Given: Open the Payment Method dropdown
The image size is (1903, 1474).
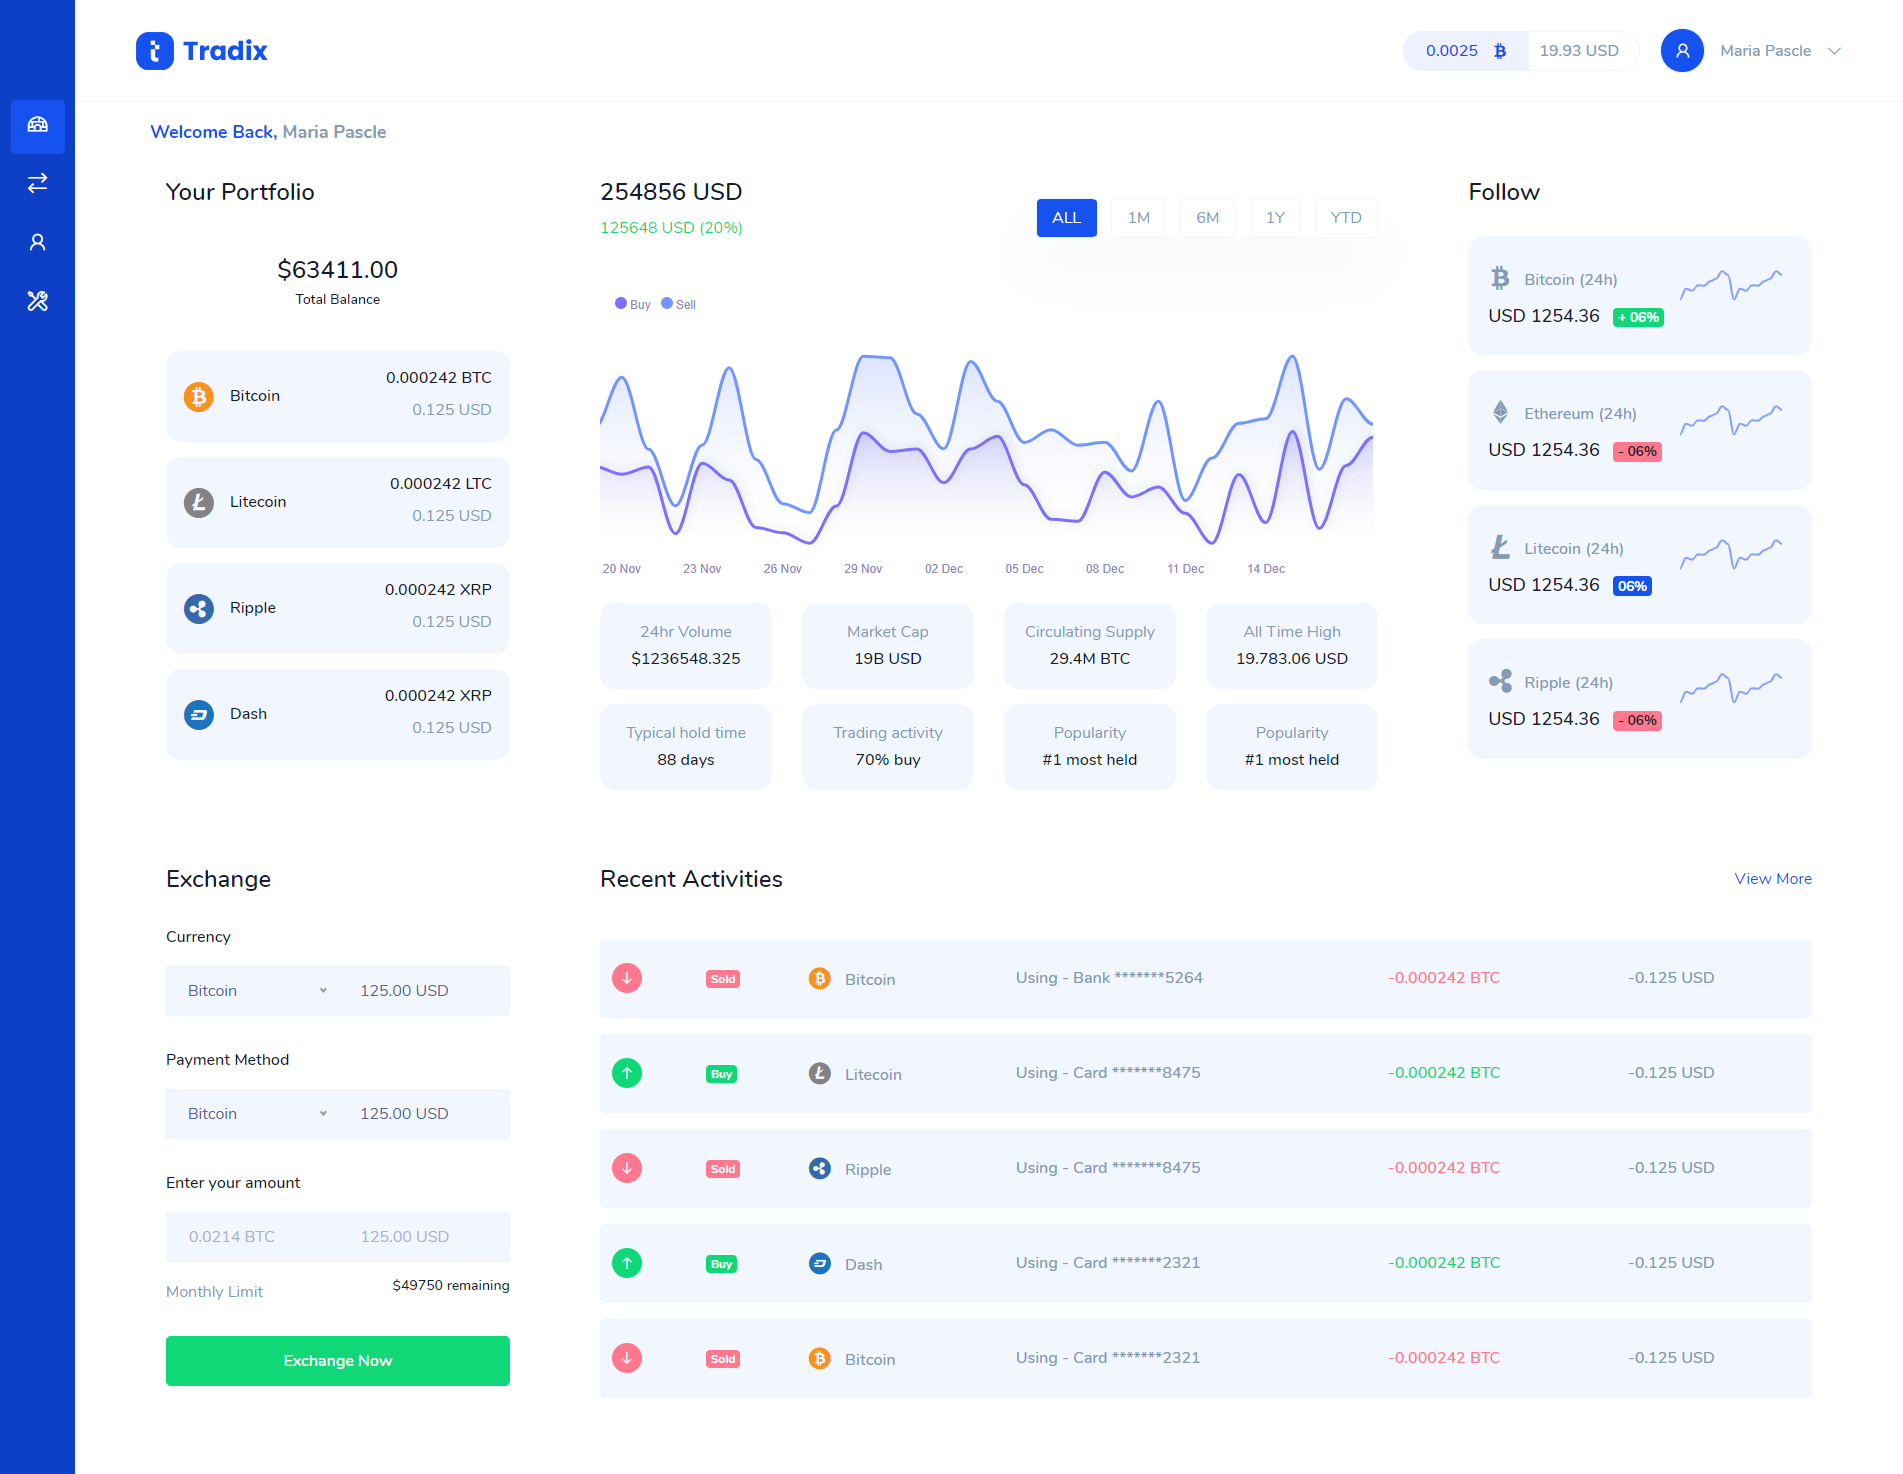Looking at the screenshot, I should [x=257, y=1114].
